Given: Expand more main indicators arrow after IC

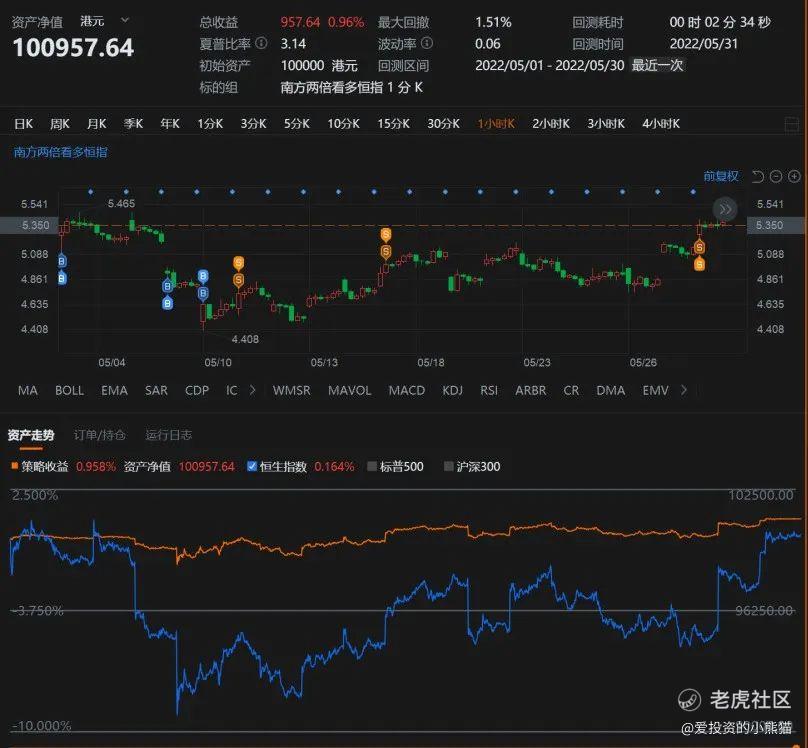Looking at the screenshot, I should point(252,390).
